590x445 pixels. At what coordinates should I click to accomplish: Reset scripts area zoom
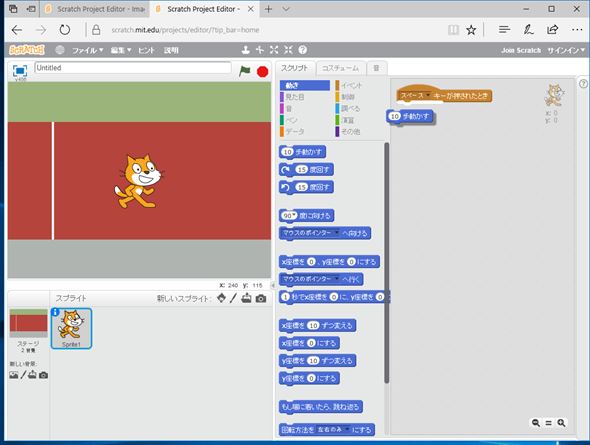(x=549, y=423)
